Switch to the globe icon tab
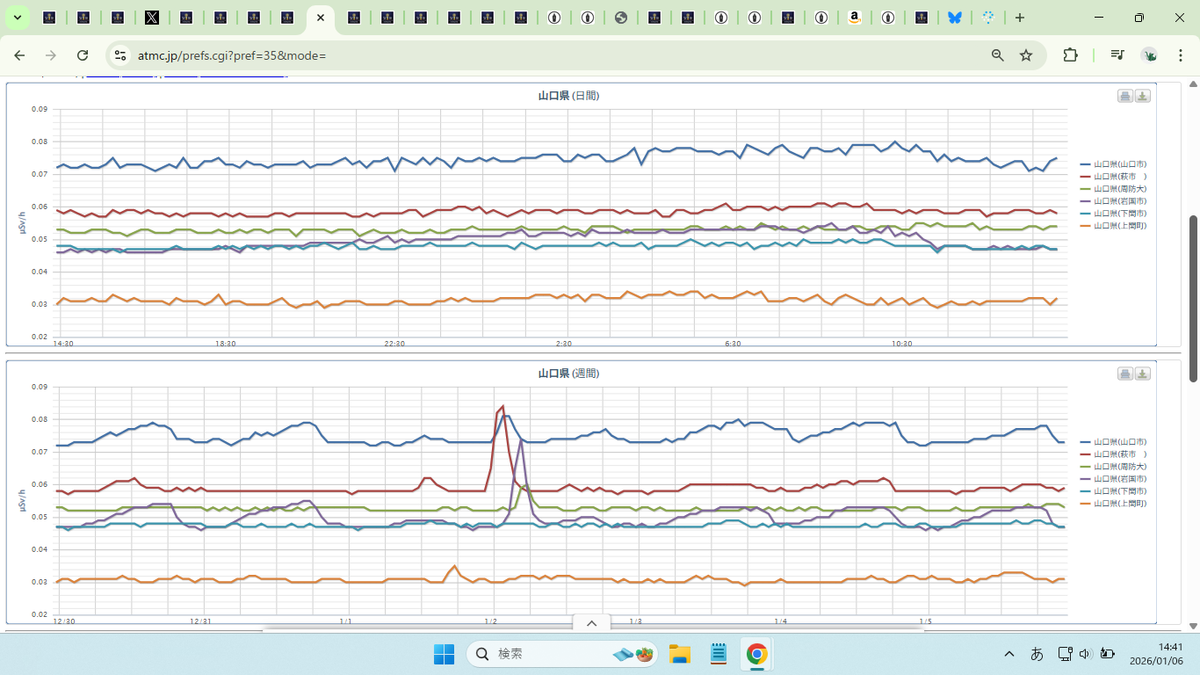This screenshot has height=675, width=1200. [x=621, y=18]
